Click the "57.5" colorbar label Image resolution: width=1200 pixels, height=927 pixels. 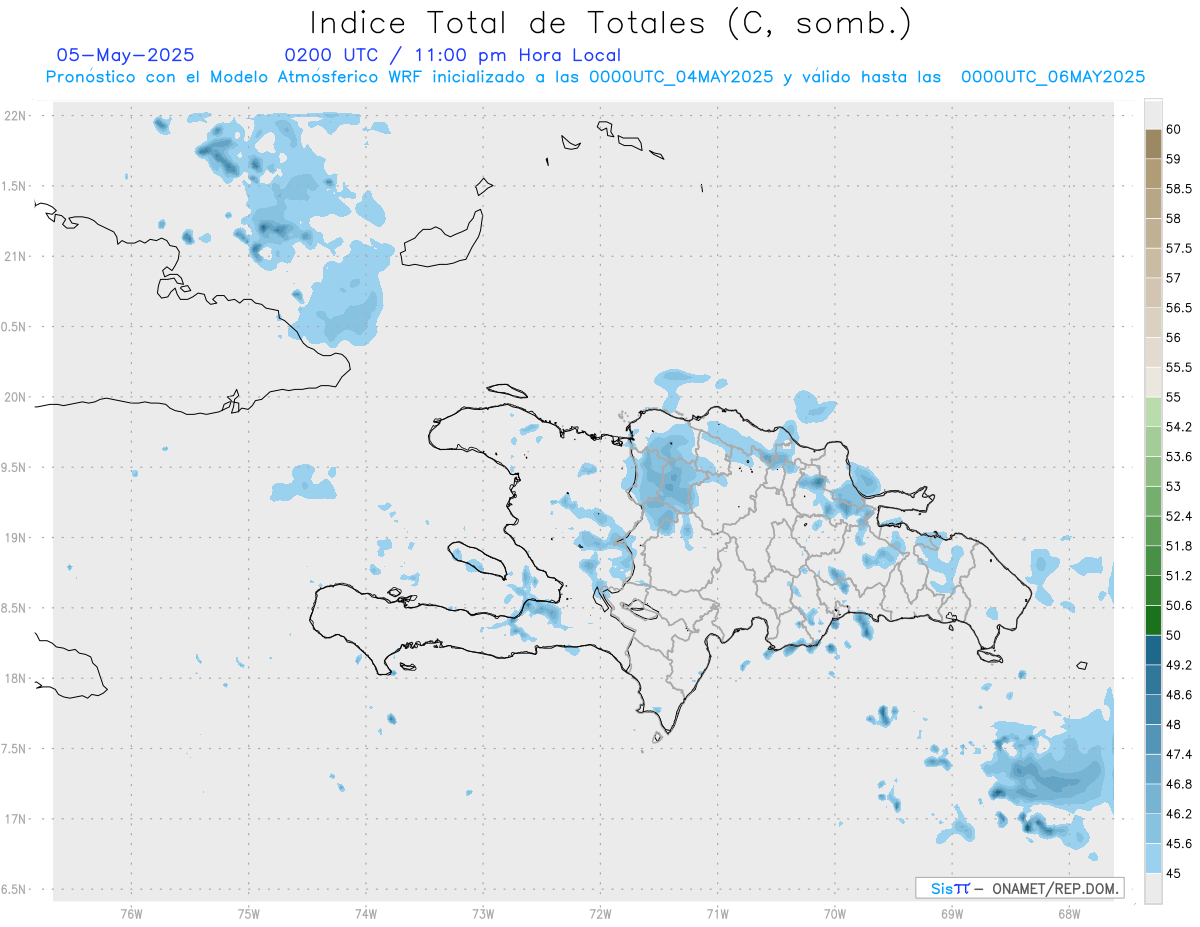click(1179, 248)
